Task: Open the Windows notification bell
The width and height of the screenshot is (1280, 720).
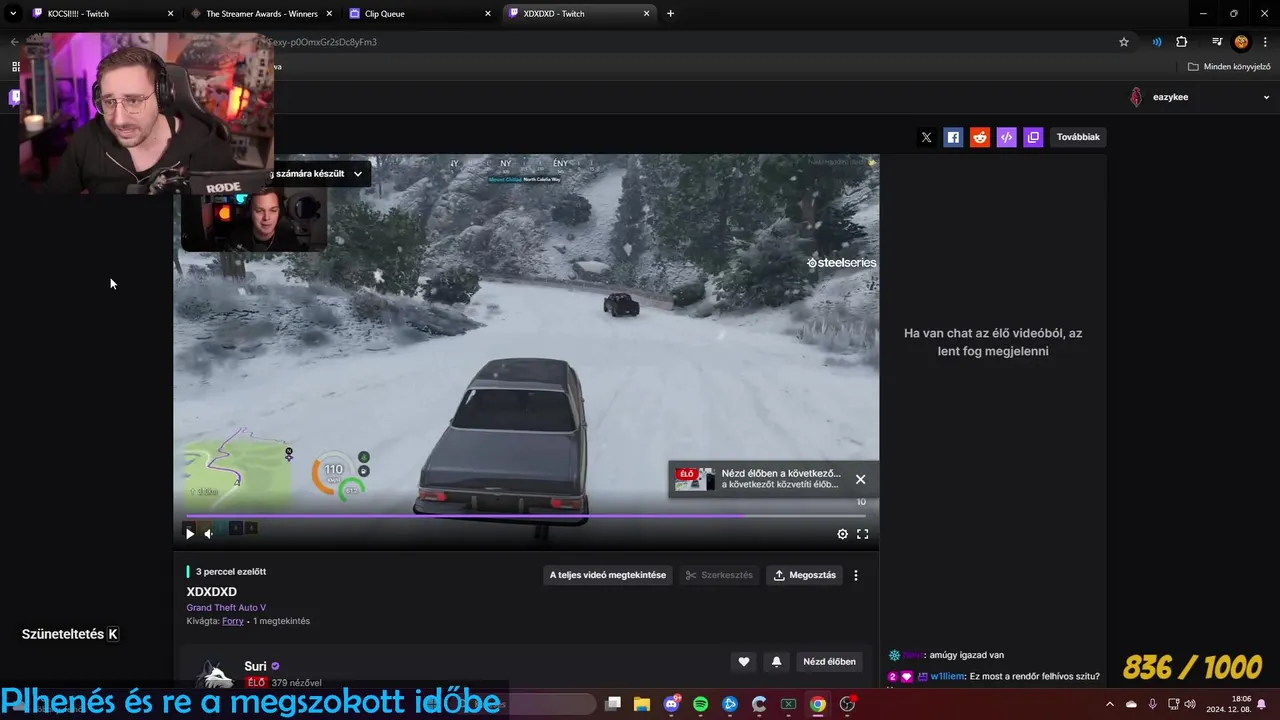Action: pos(1262,704)
